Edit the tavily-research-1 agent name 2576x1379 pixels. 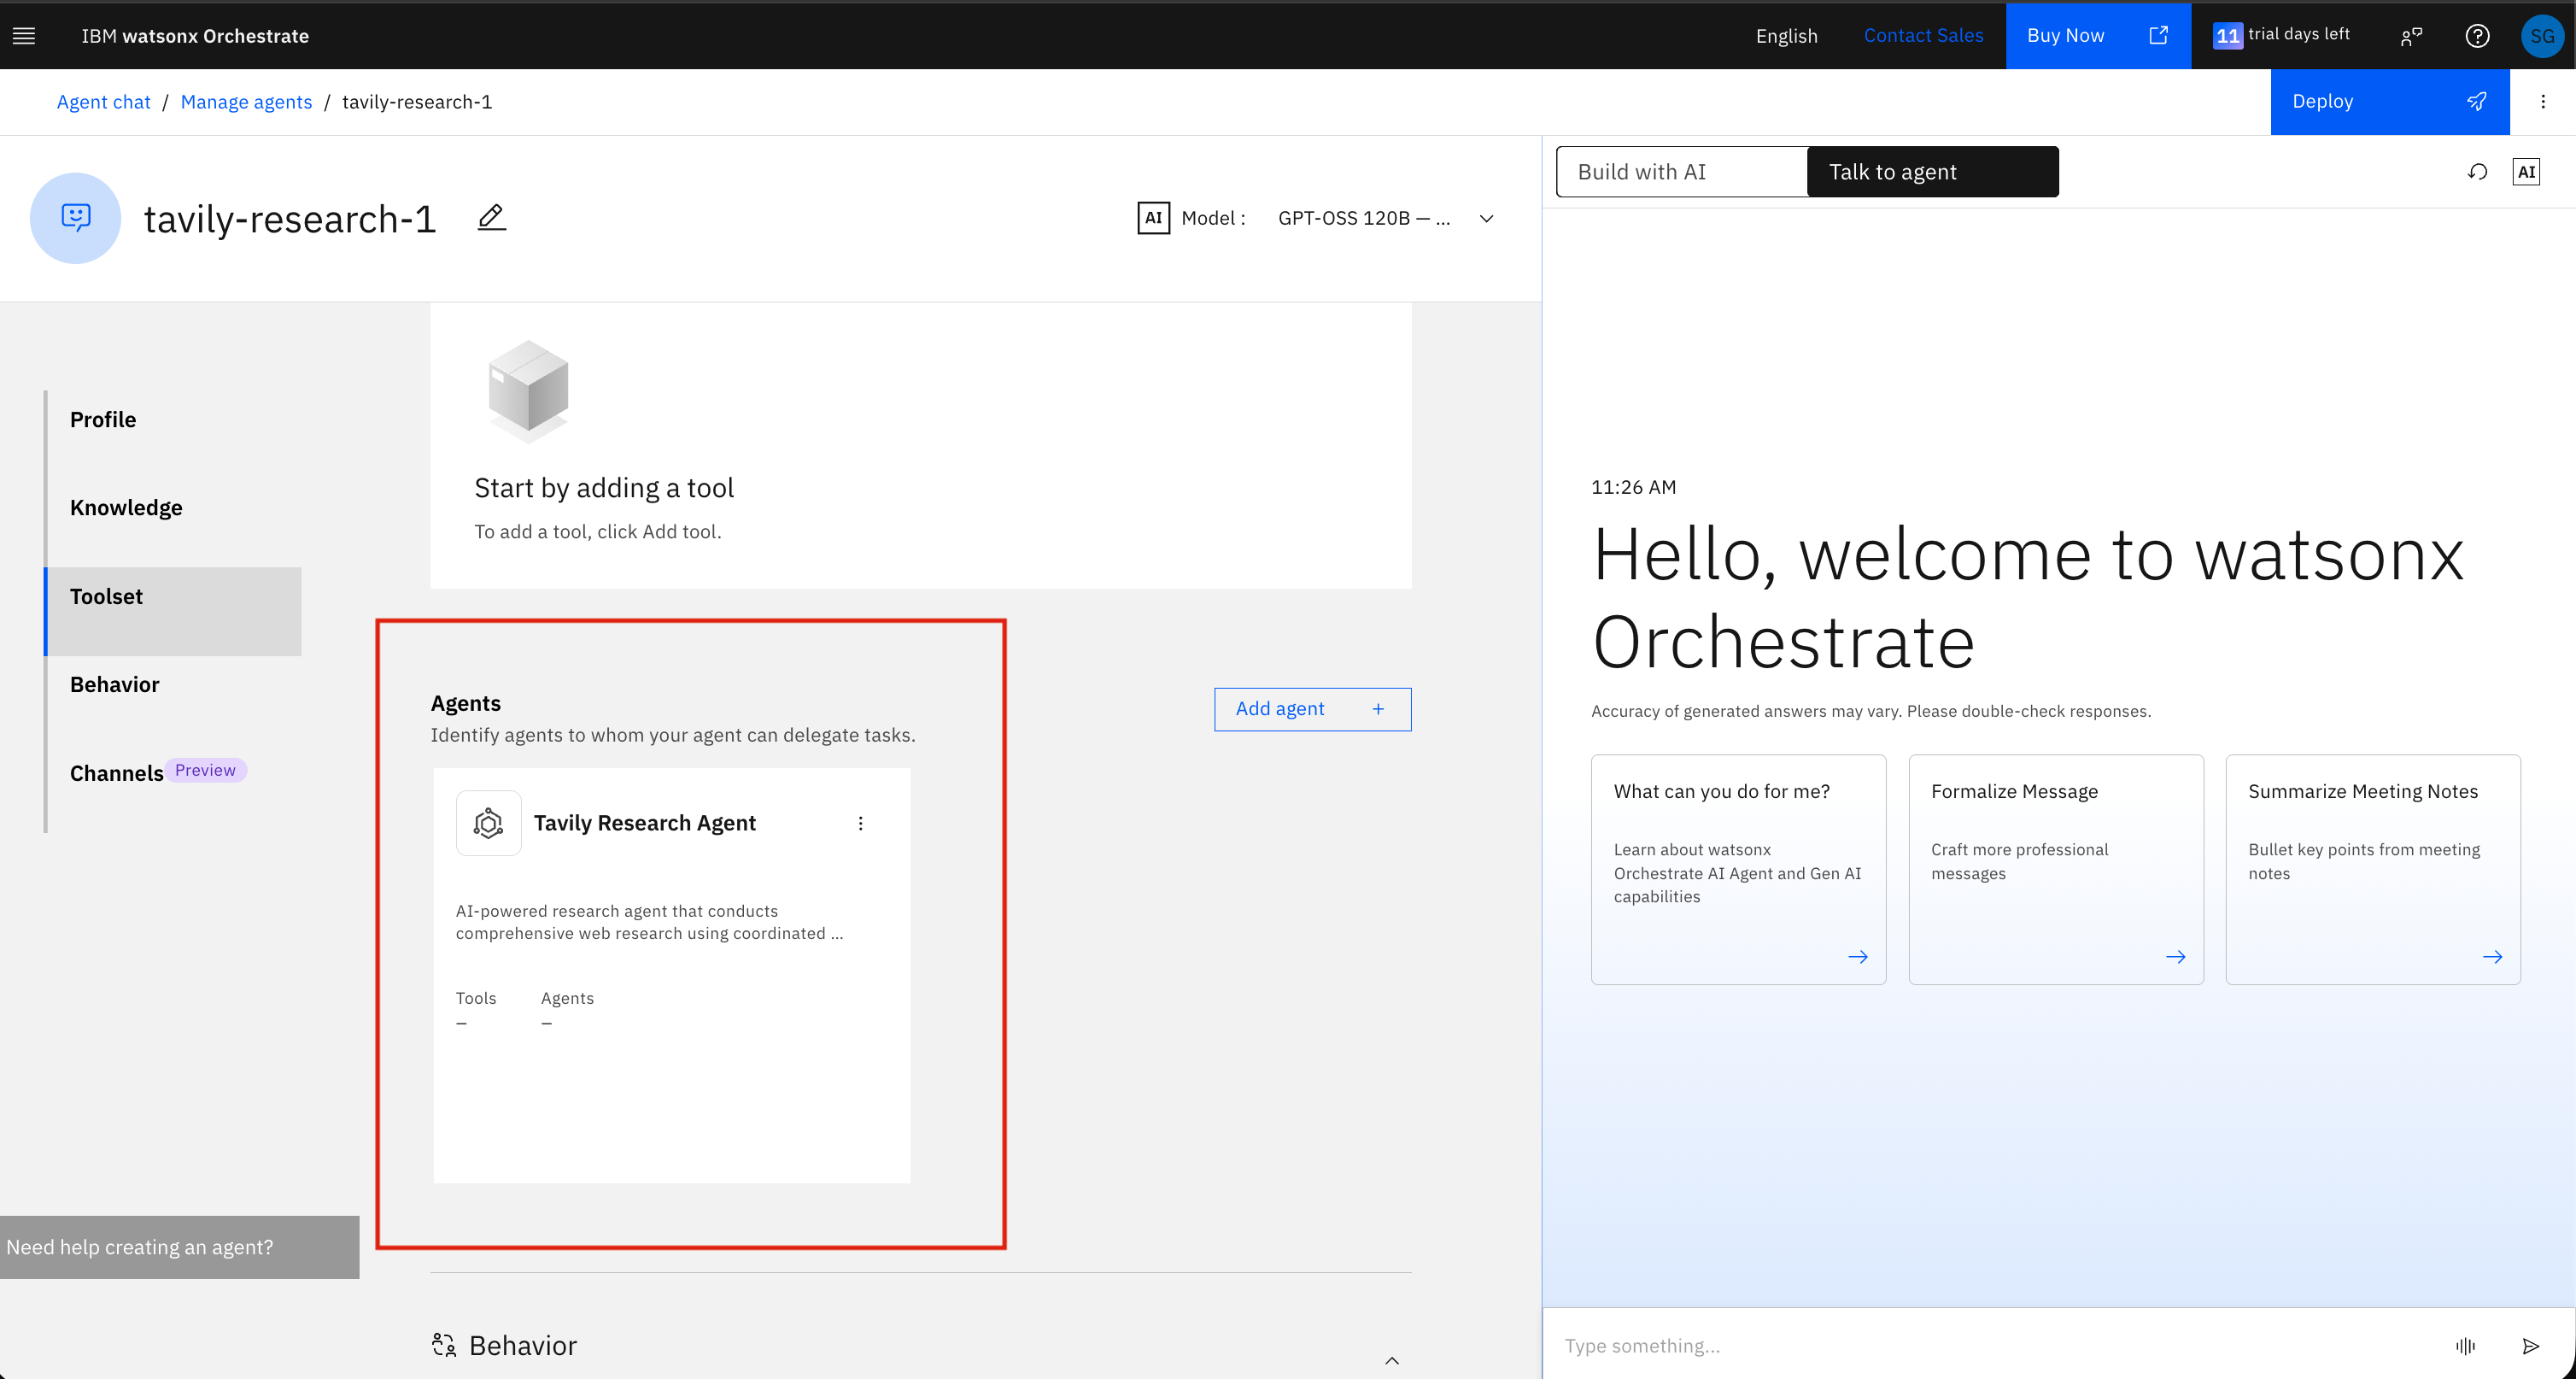point(491,217)
